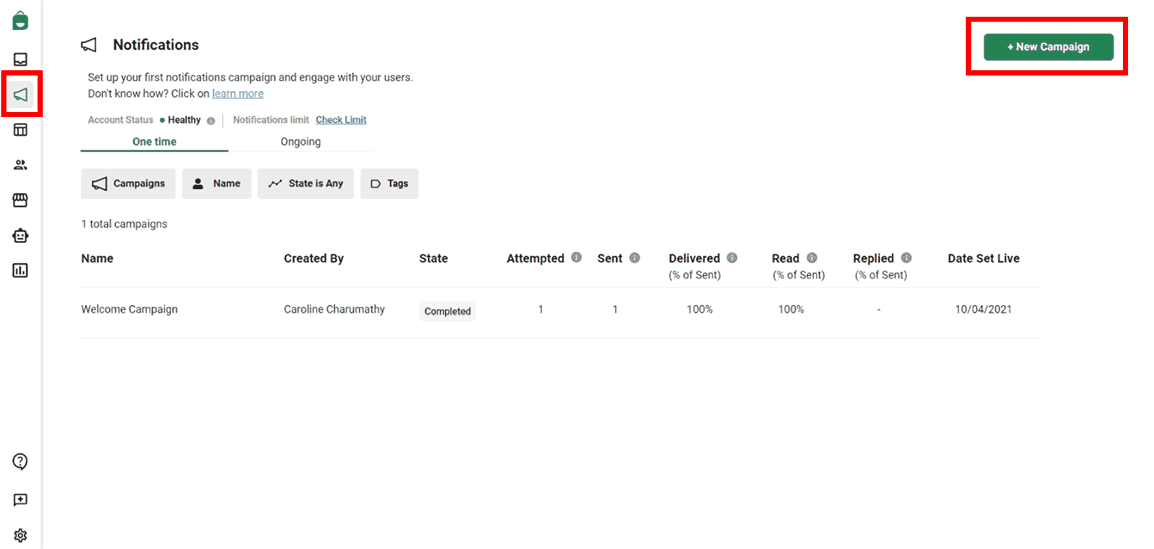Open the settings gear icon

20,535
